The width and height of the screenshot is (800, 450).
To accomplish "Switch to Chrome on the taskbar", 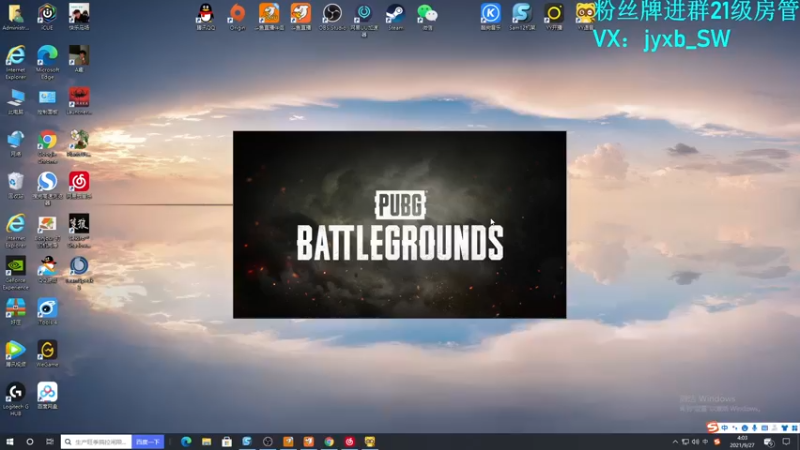I will point(329,441).
